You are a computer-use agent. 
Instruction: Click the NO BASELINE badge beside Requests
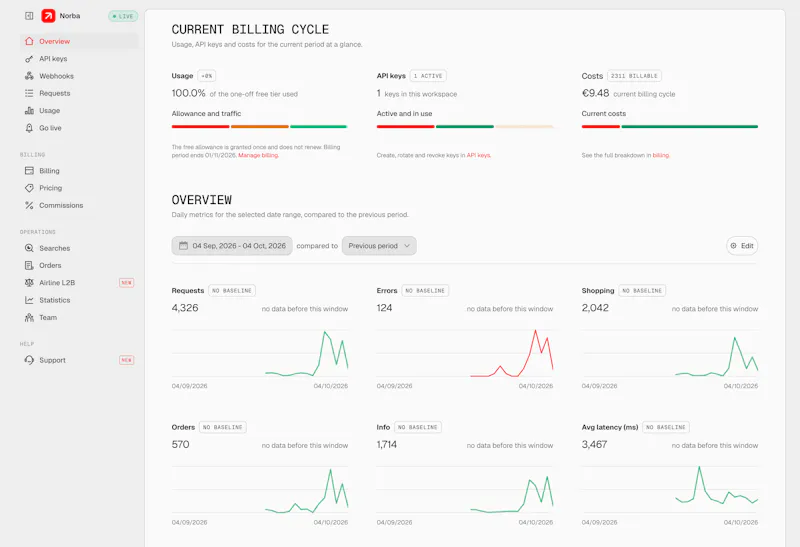[232, 291]
